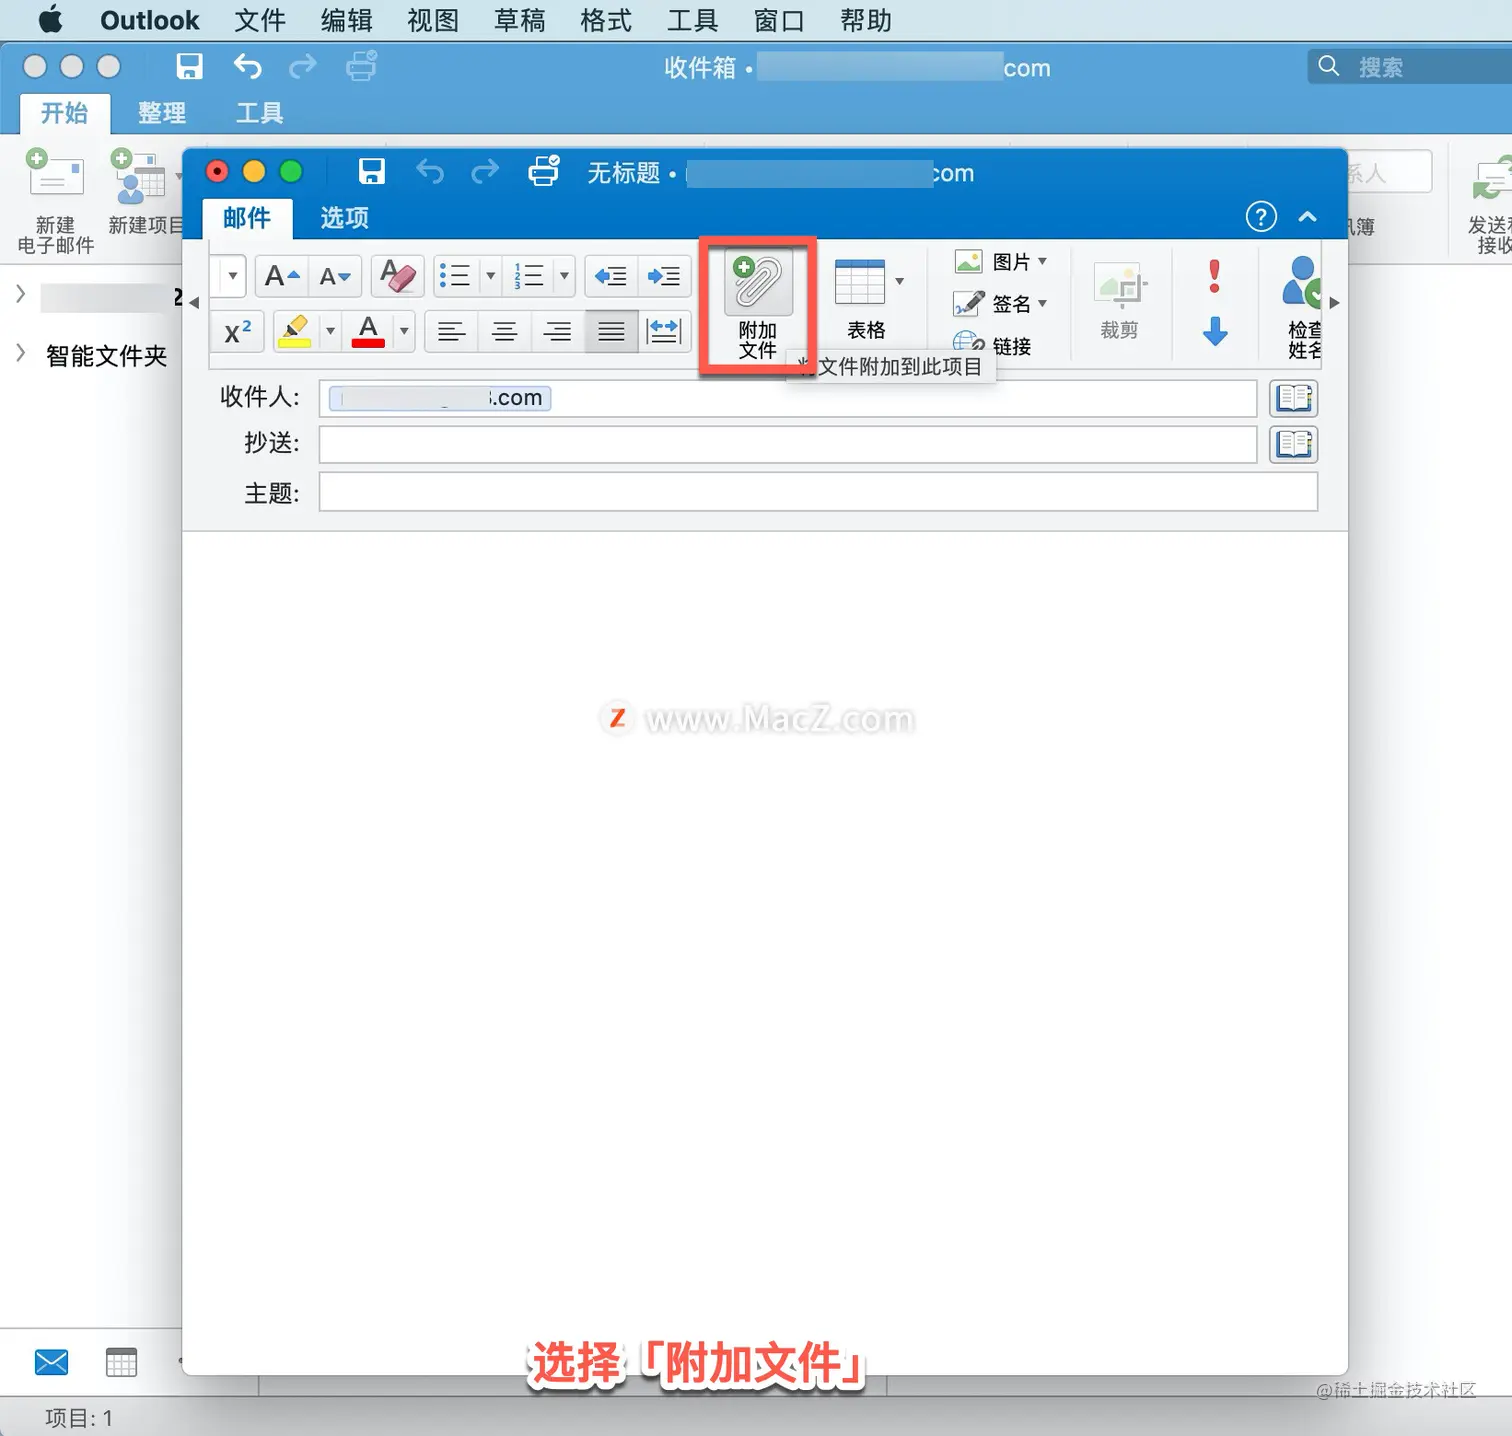The width and height of the screenshot is (1512, 1436).
Task: Increase font size with the larger A button
Action: (282, 276)
